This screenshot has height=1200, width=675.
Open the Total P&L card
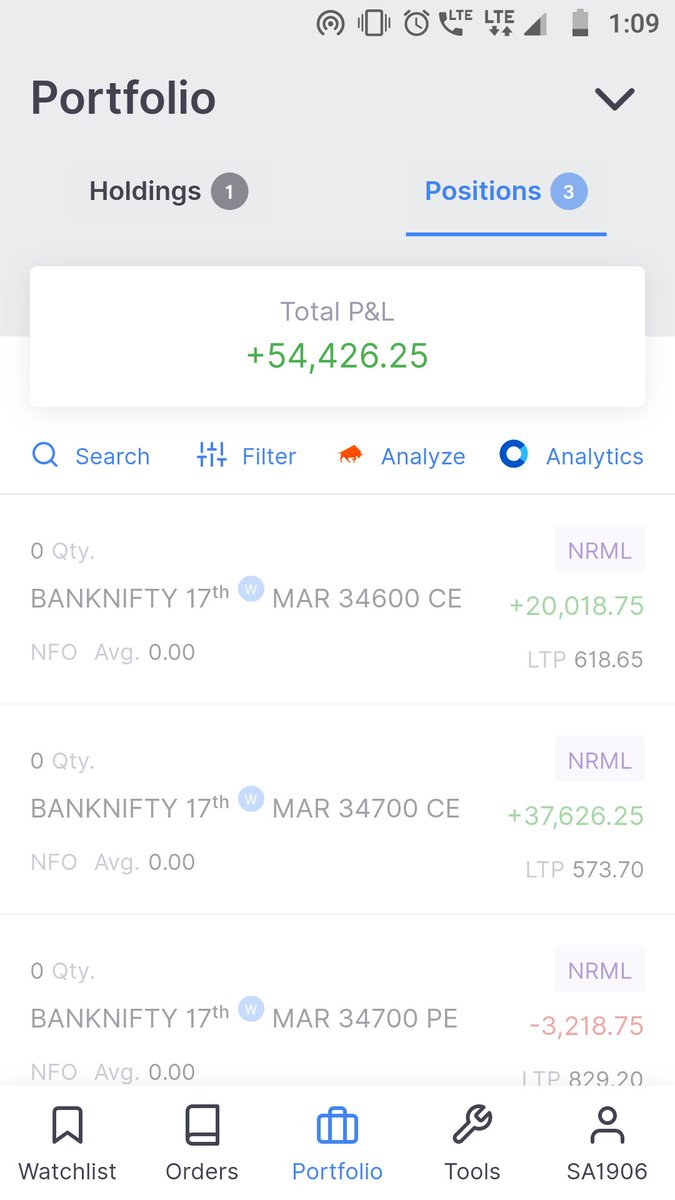point(337,336)
